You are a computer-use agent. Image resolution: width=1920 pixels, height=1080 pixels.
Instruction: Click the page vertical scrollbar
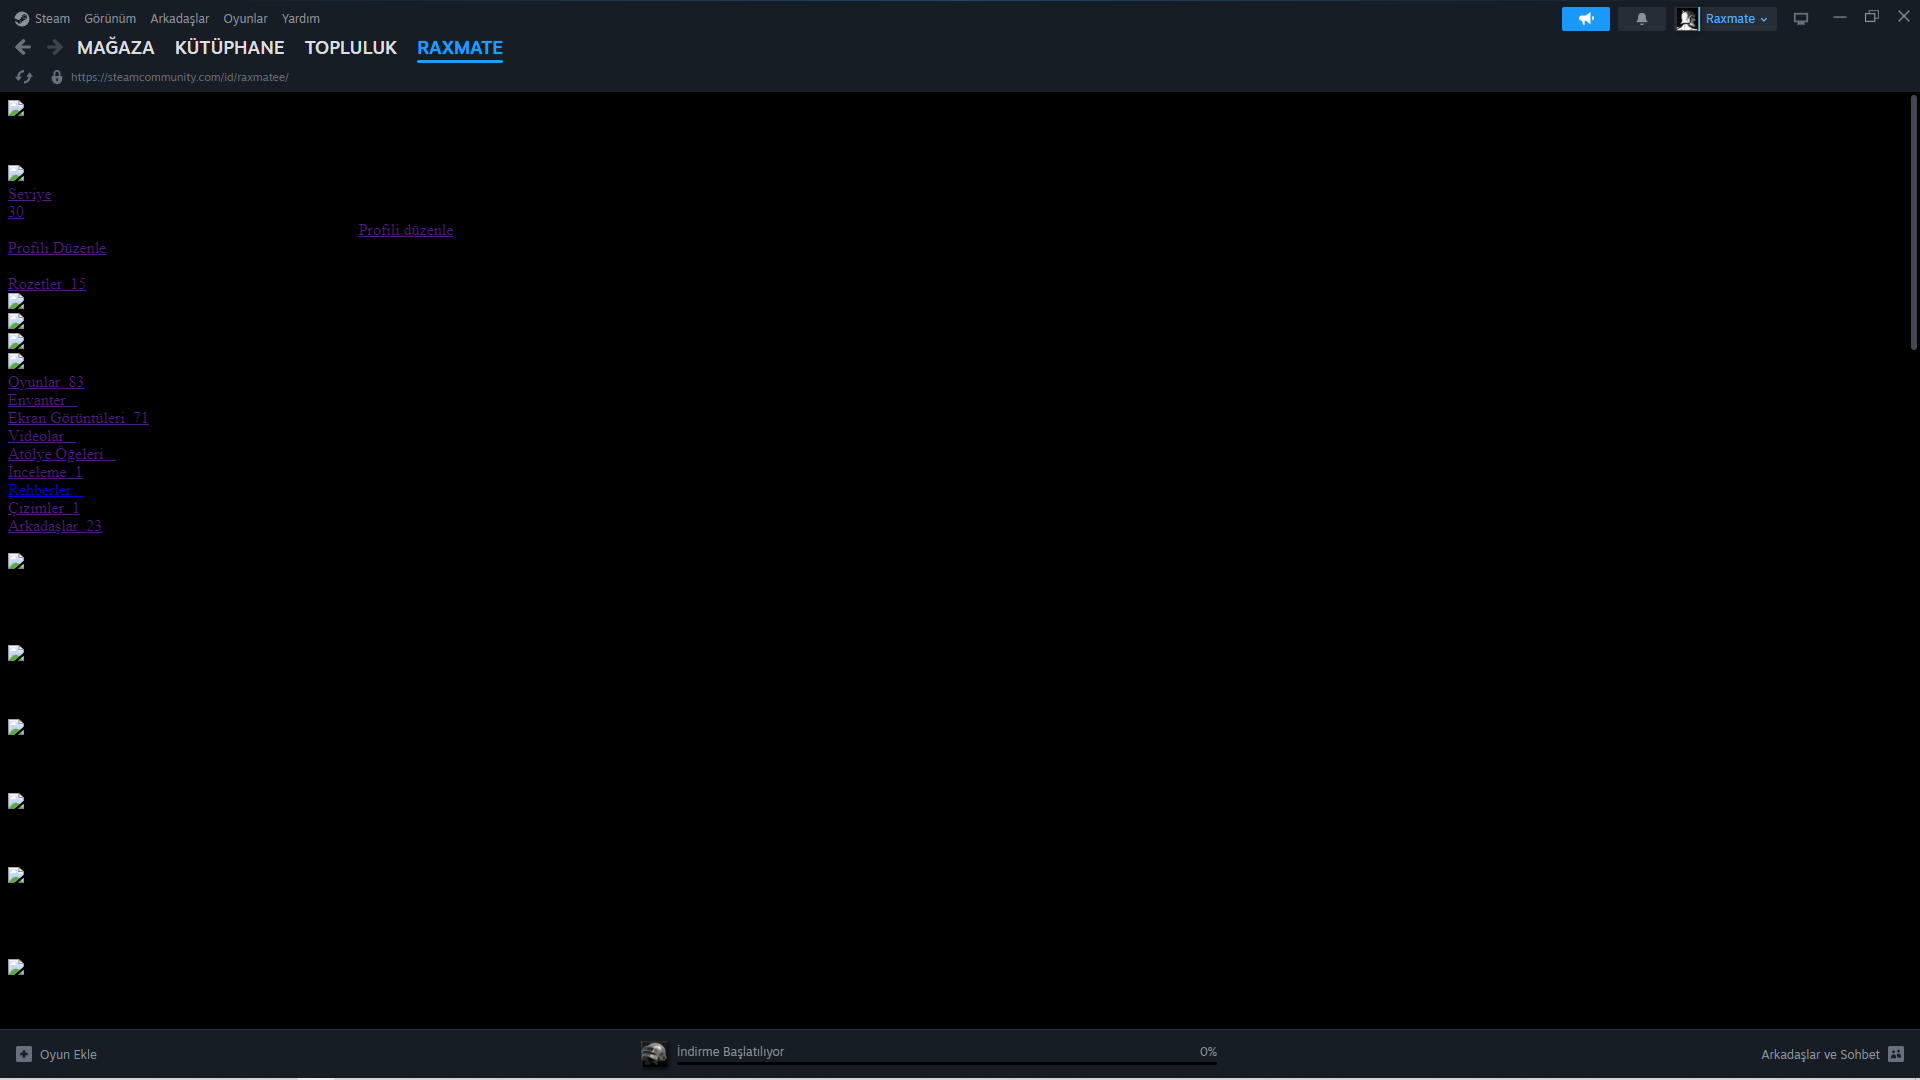click(1914, 222)
